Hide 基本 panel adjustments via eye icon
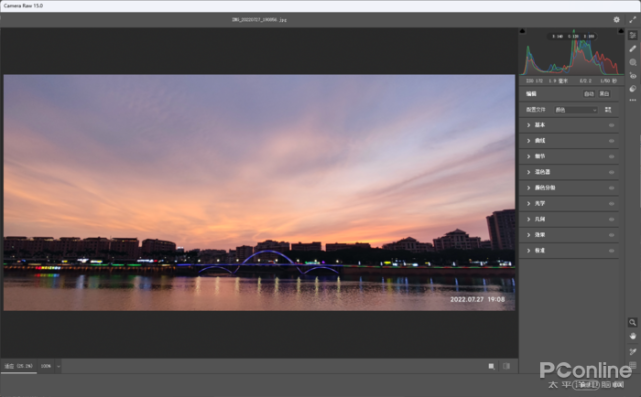The width and height of the screenshot is (641, 397). 612,125
